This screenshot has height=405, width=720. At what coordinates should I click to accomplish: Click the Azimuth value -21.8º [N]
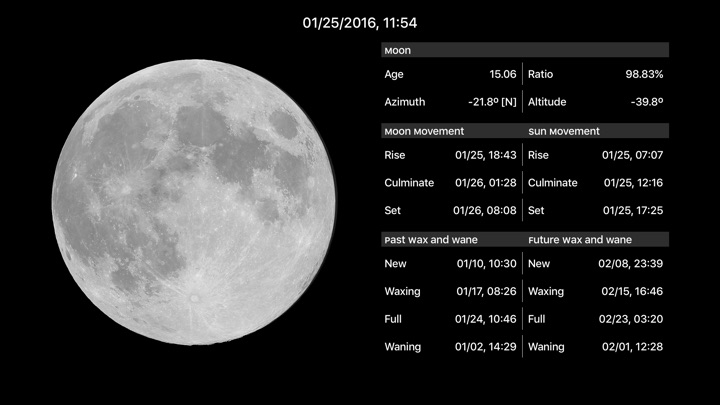point(492,102)
